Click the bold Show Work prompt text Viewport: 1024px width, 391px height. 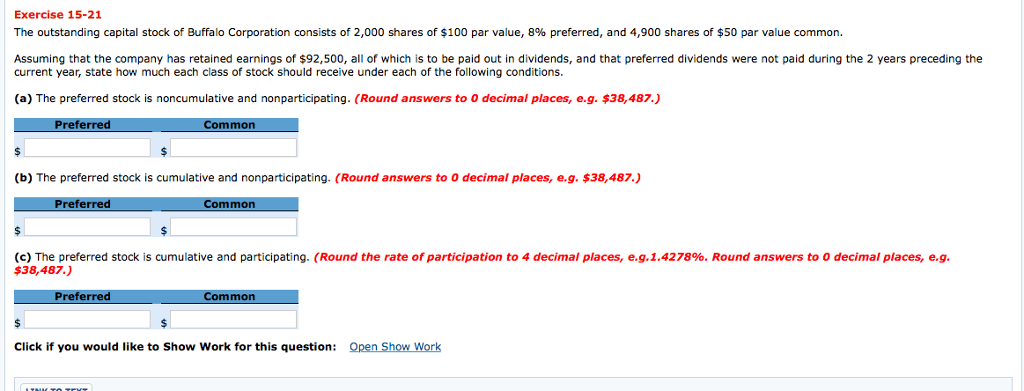click(175, 347)
